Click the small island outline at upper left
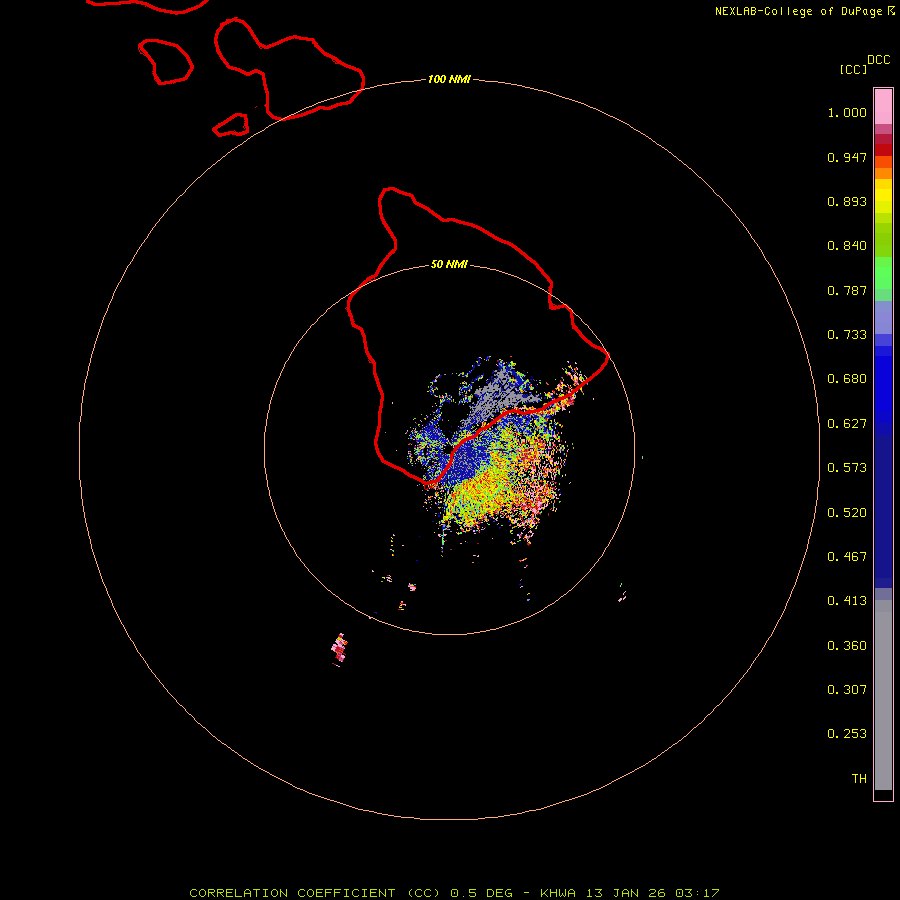This screenshot has width=900, height=900. 166,61
